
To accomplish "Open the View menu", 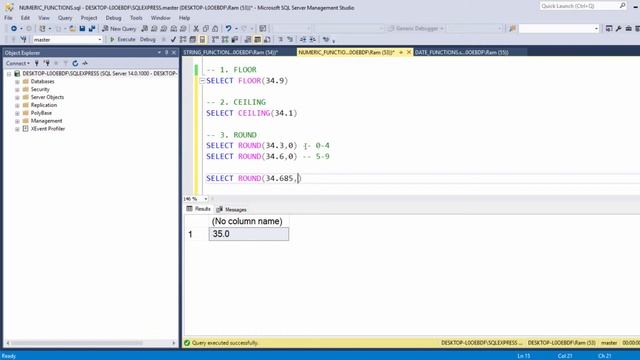I will (44, 18).
